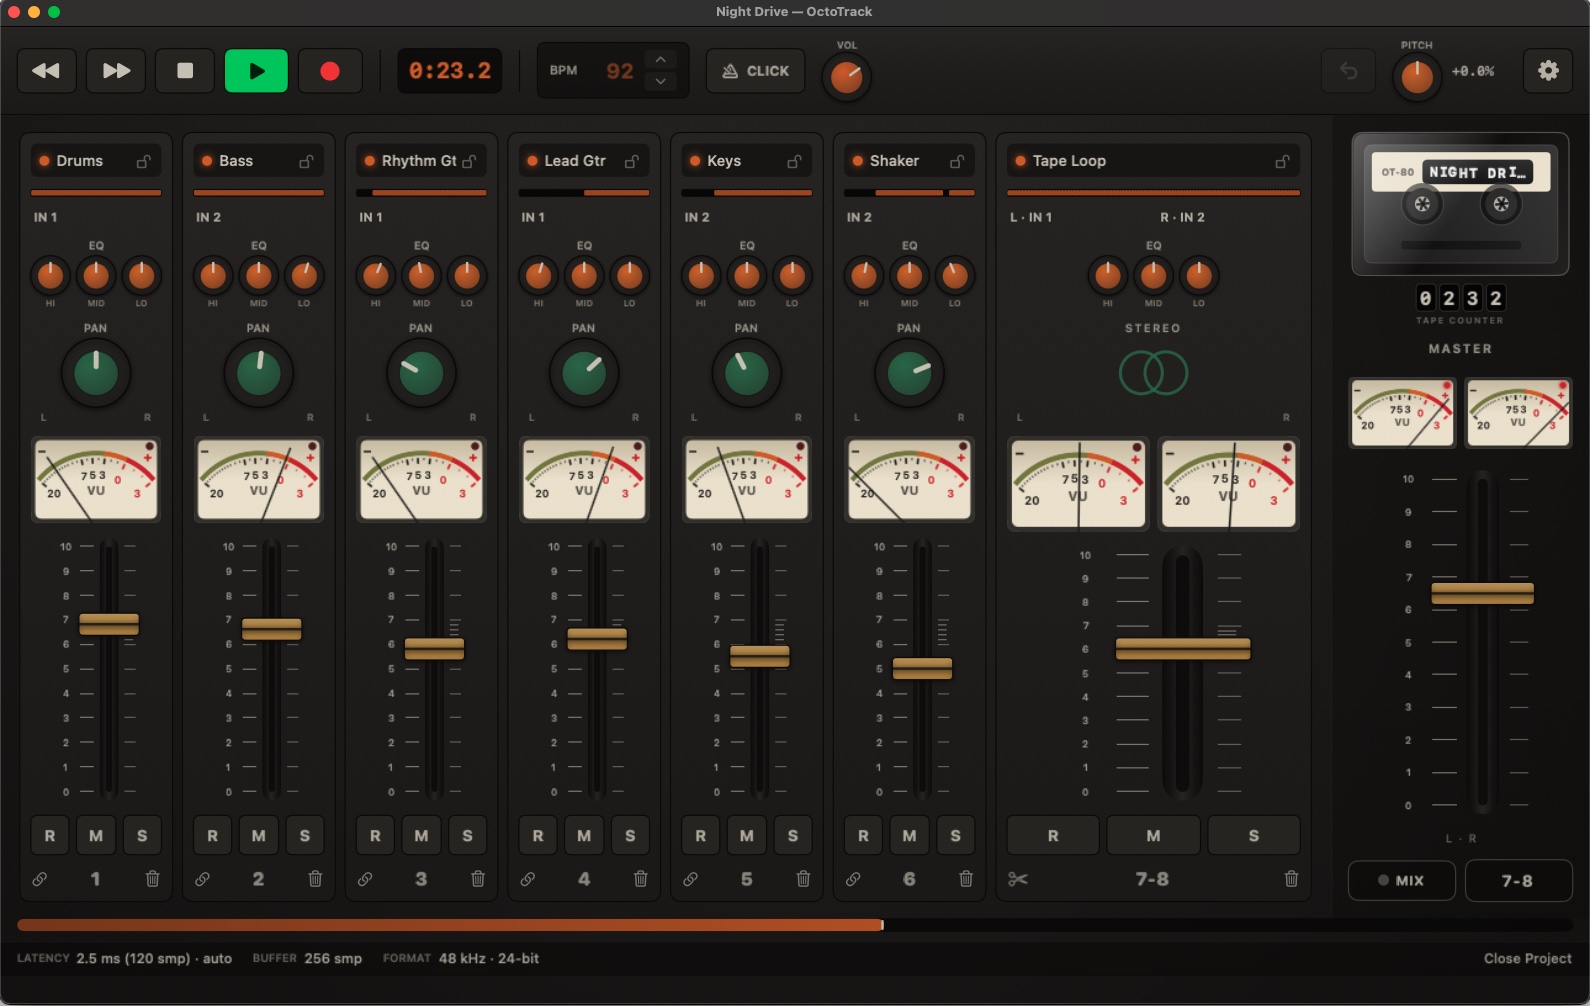Mute the Tape Loop track
The image size is (1590, 1006).
1153,835
